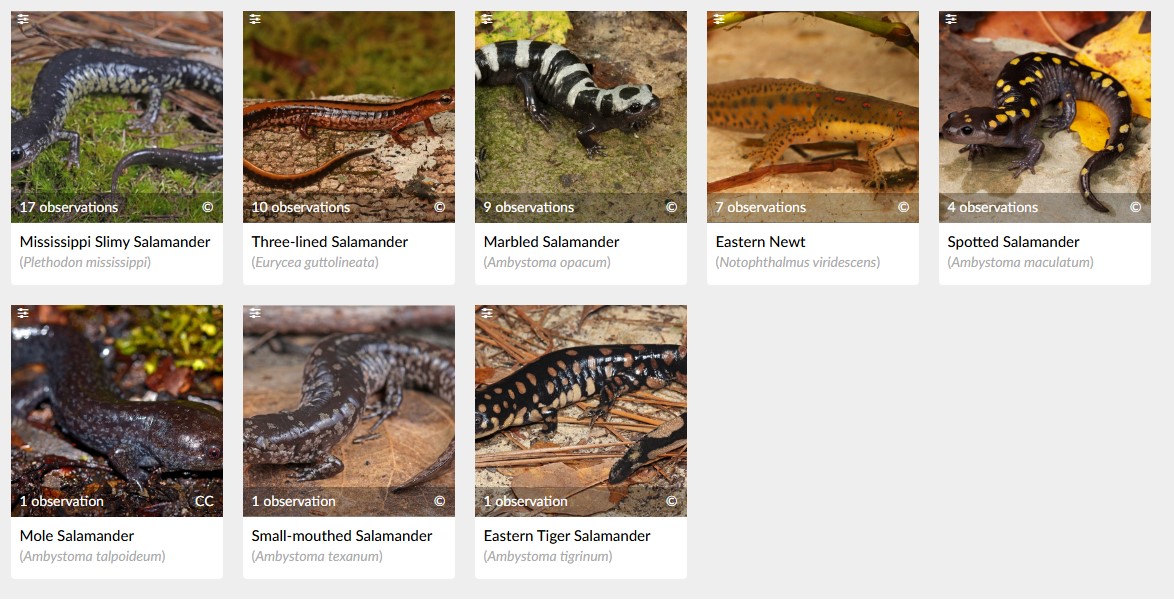Click copyright symbol on Eastern Newt photo

click(904, 207)
